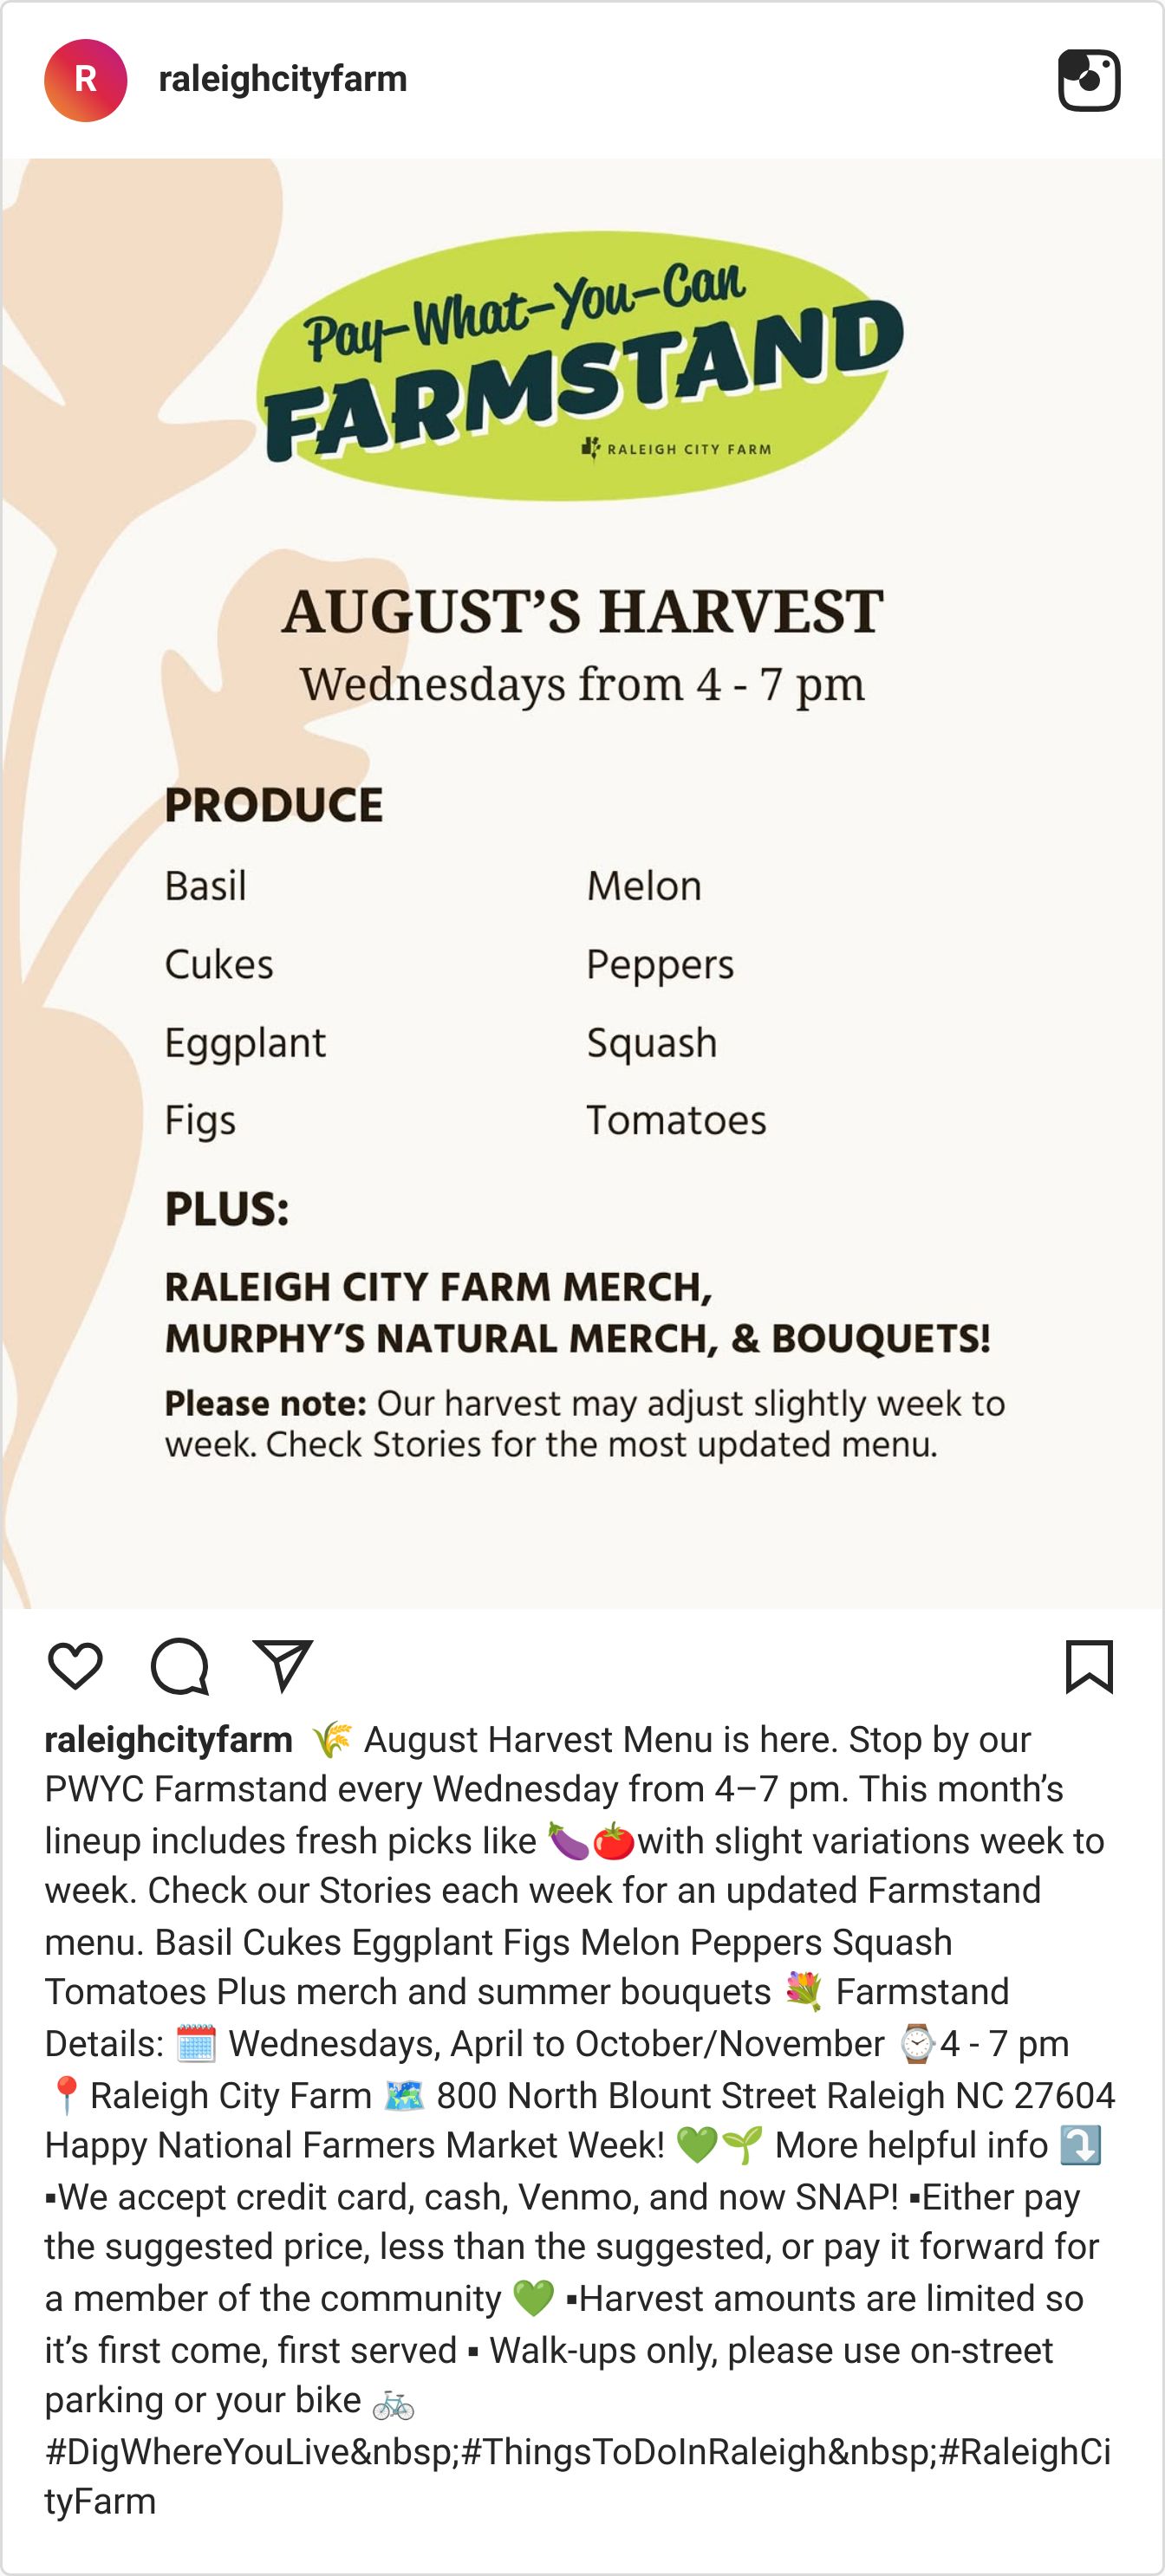1165x2576 pixels.
Task: Open the Instagram logo icon
Action: click(1089, 80)
